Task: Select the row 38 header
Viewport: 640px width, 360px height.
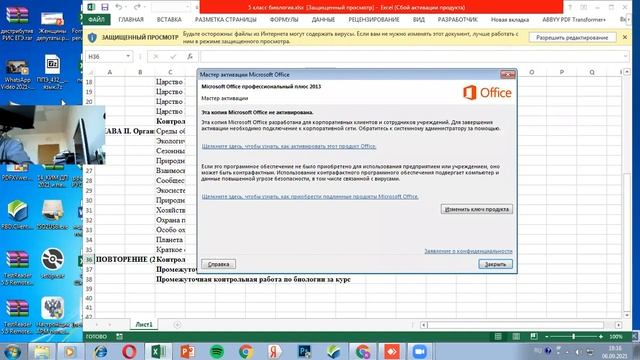Action: (89, 279)
